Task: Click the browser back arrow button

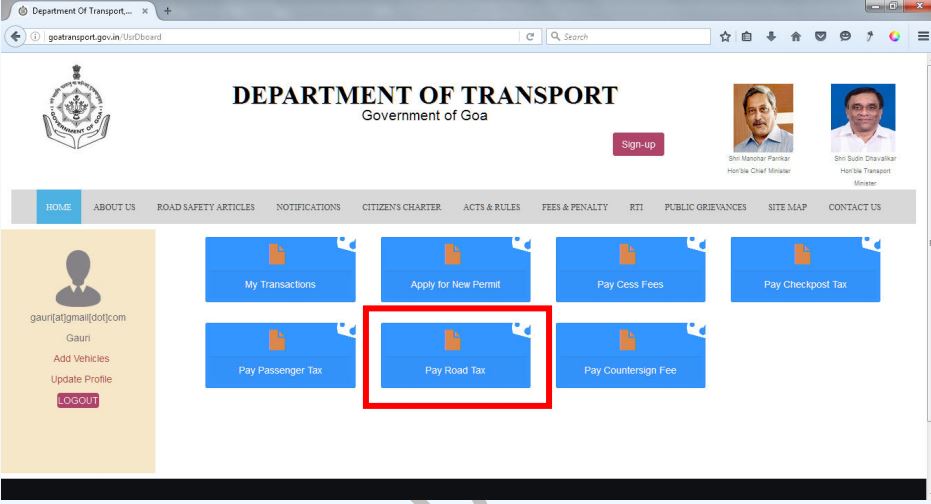Action: click(x=15, y=37)
